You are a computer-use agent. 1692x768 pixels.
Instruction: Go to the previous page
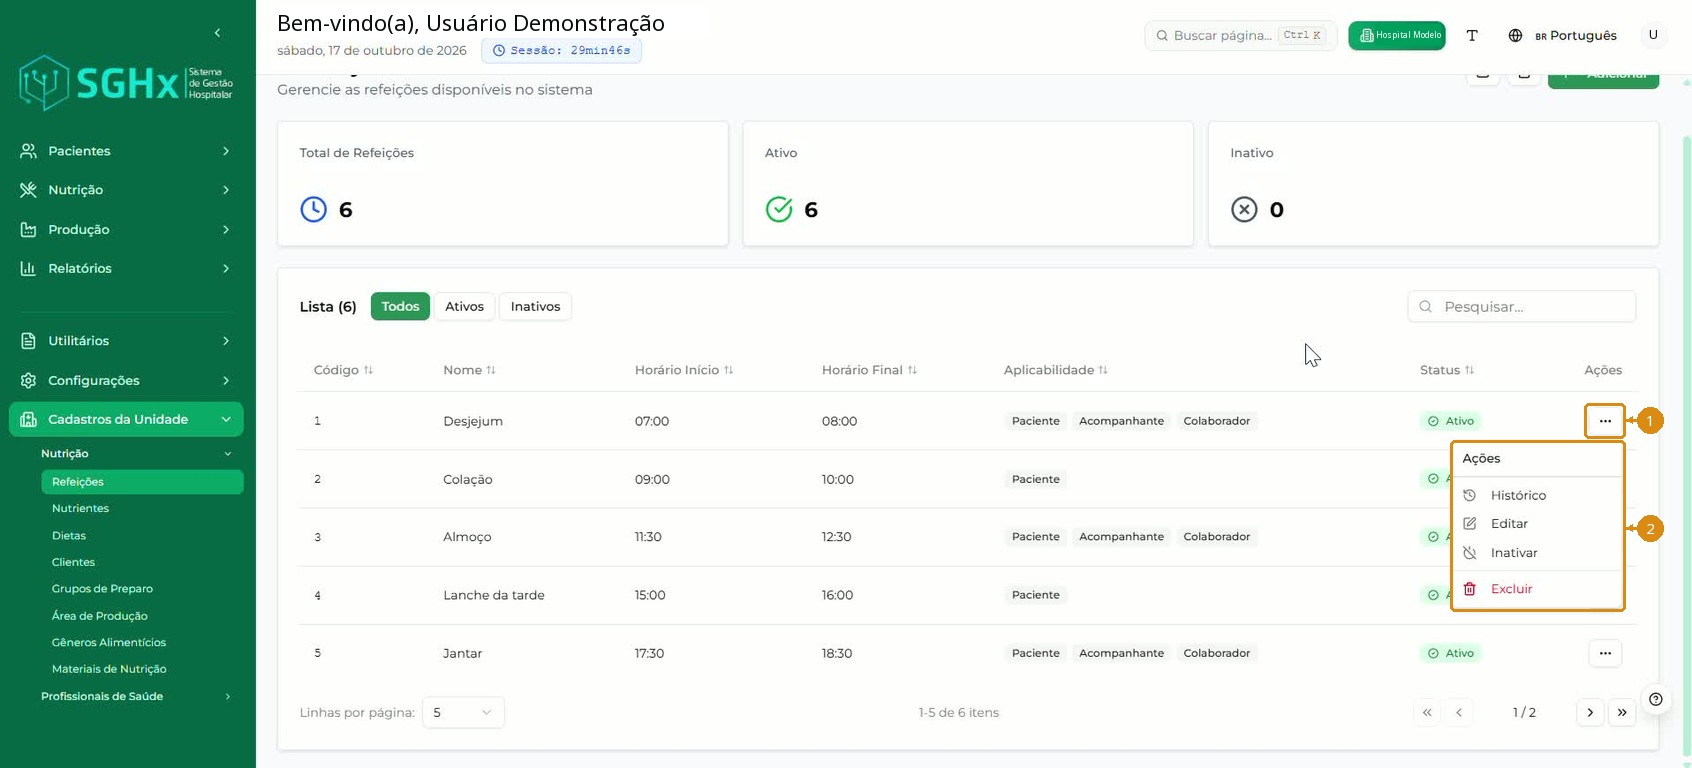click(1459, 712)
